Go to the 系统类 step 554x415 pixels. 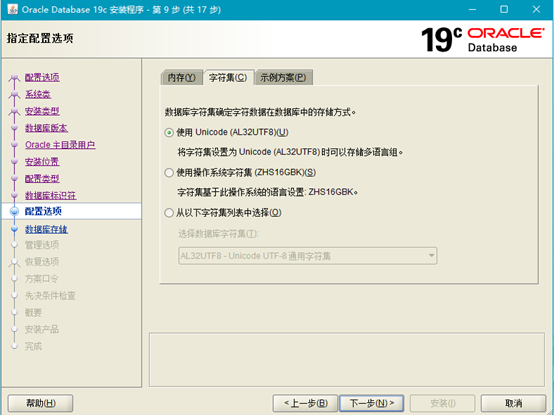click(x=38, y=94)
